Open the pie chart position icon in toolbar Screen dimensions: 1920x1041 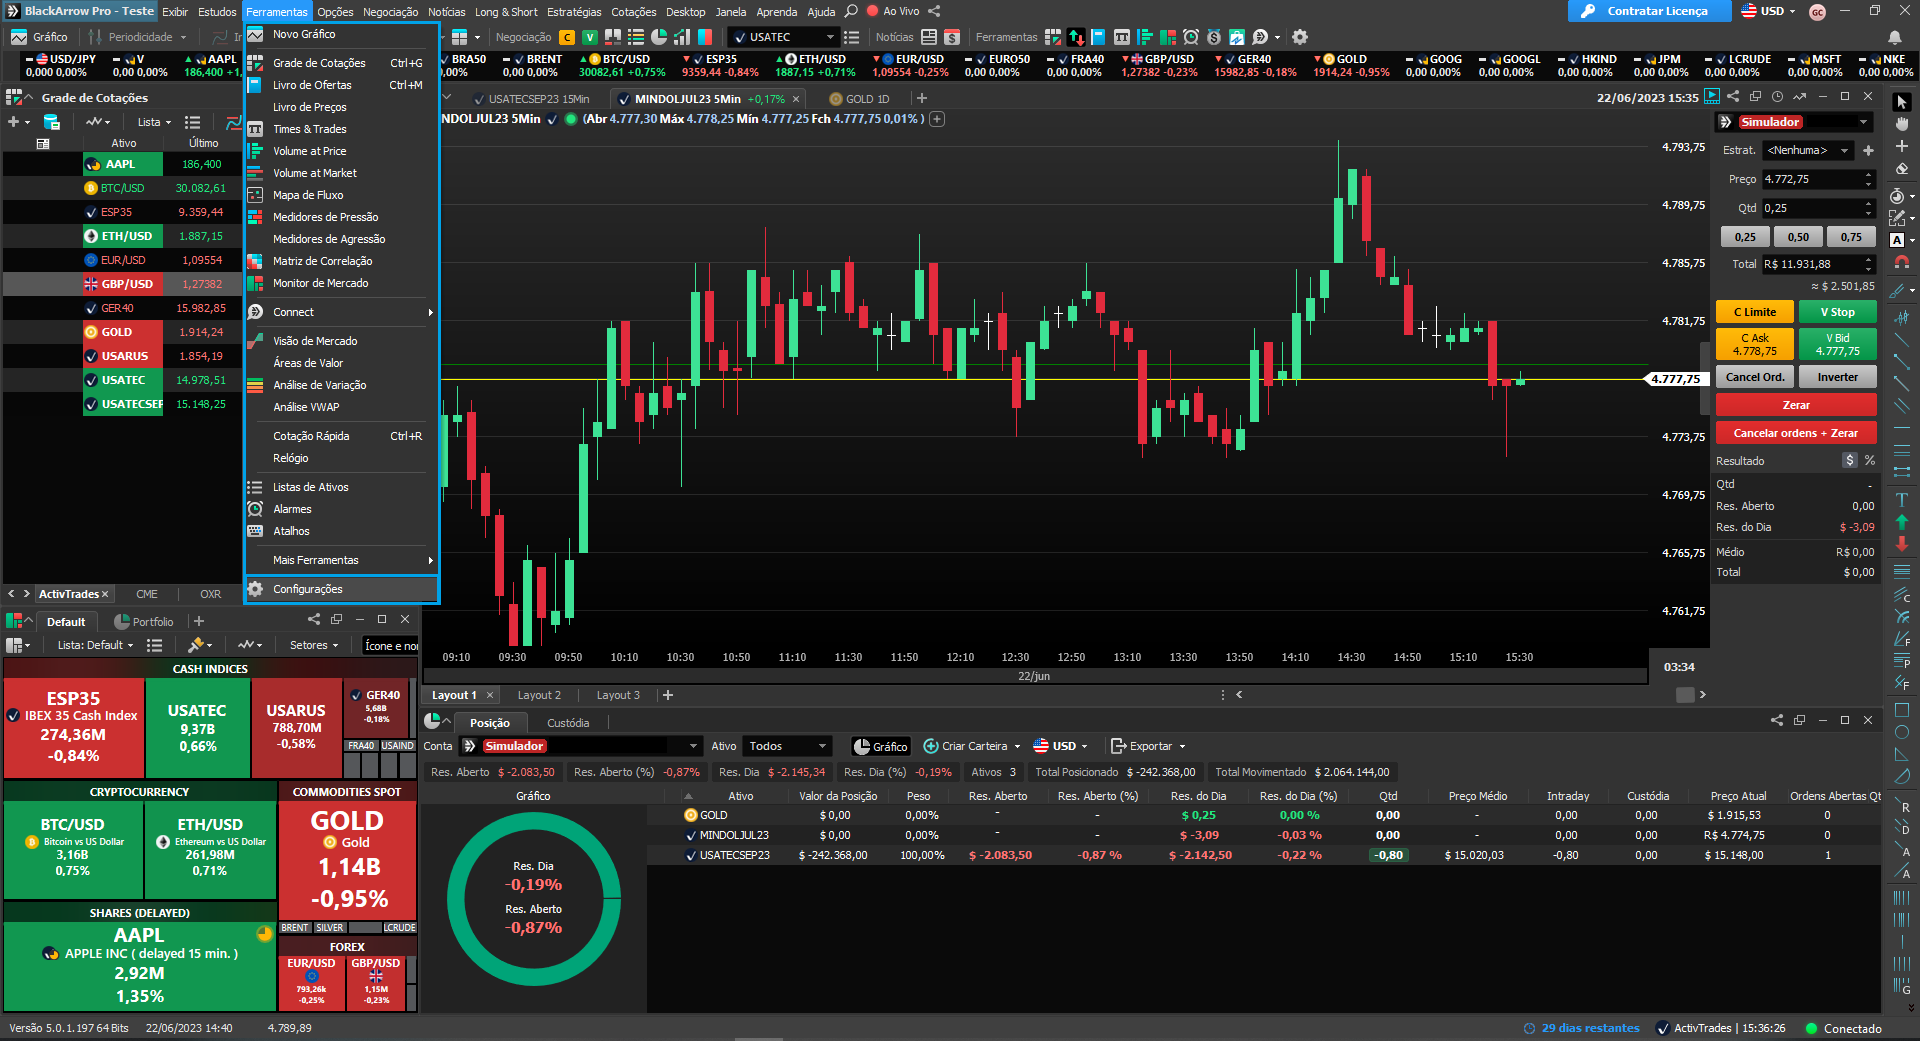coord(658,37)
